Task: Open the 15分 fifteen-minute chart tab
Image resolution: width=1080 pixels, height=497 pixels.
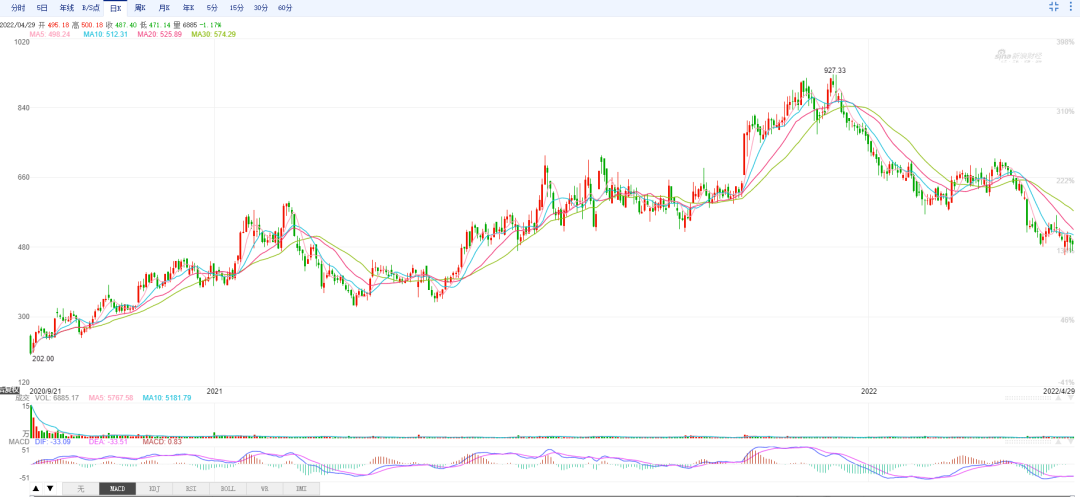Action: tap(236, 8)
